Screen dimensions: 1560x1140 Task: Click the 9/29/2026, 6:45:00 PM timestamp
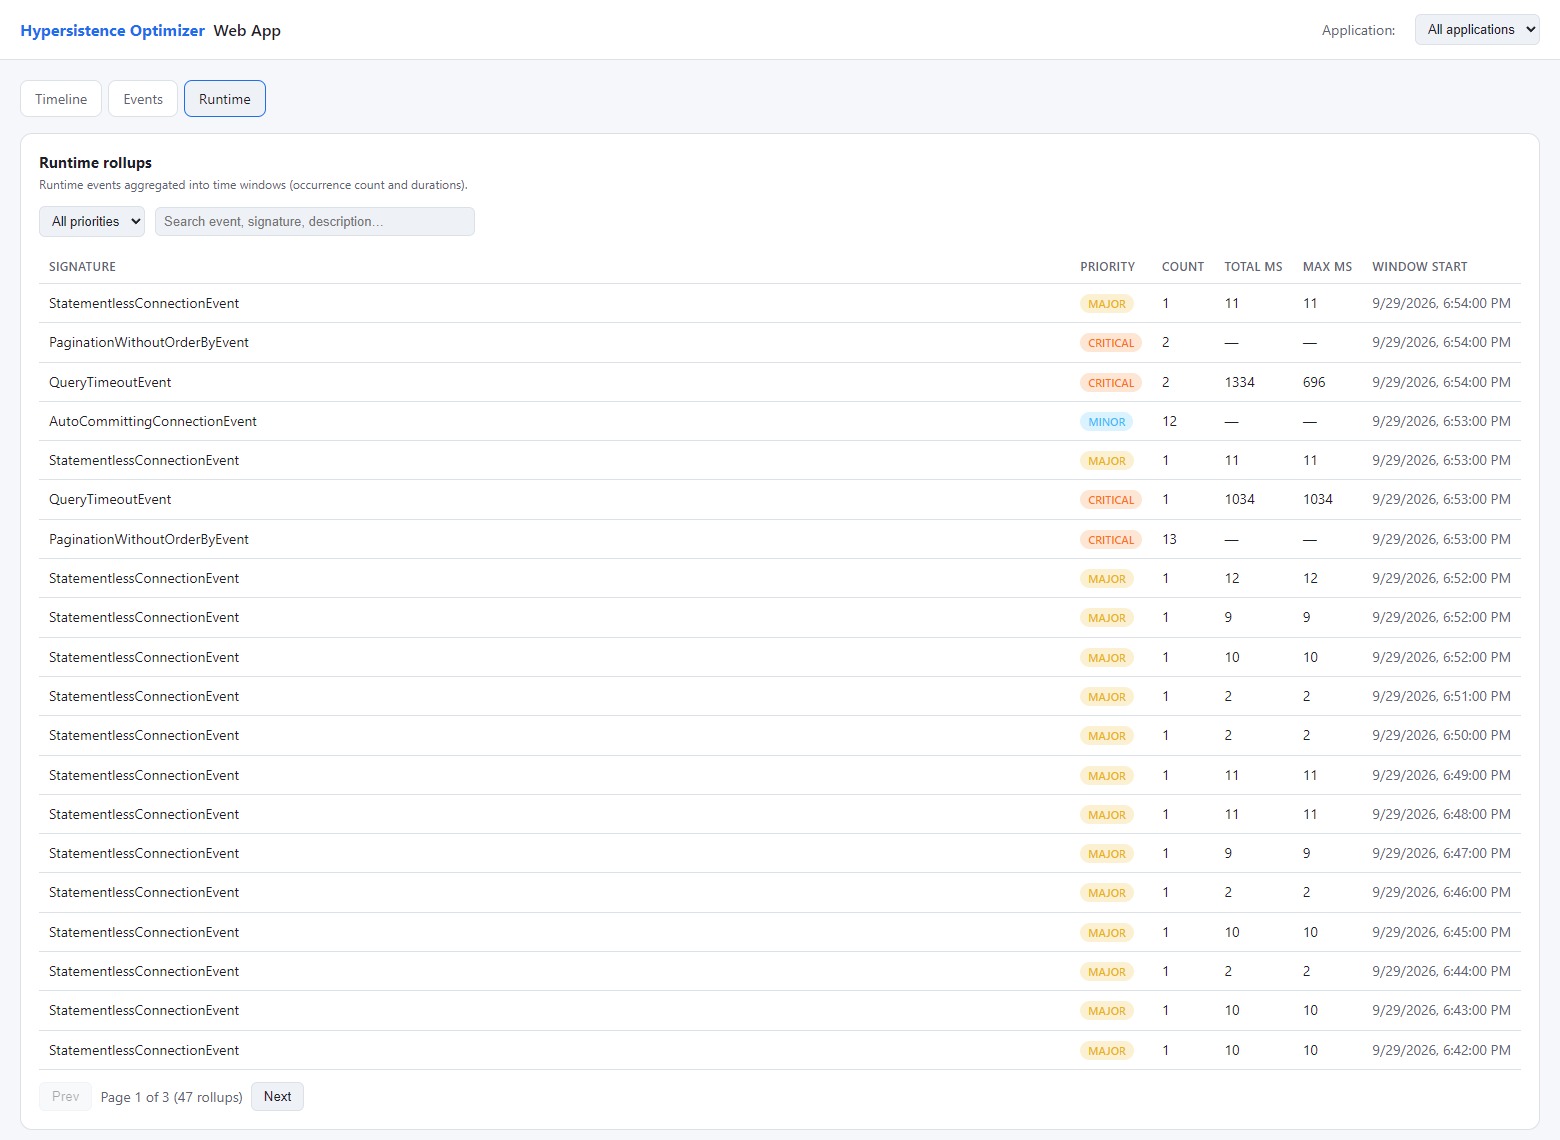(x=1441, y=932)
